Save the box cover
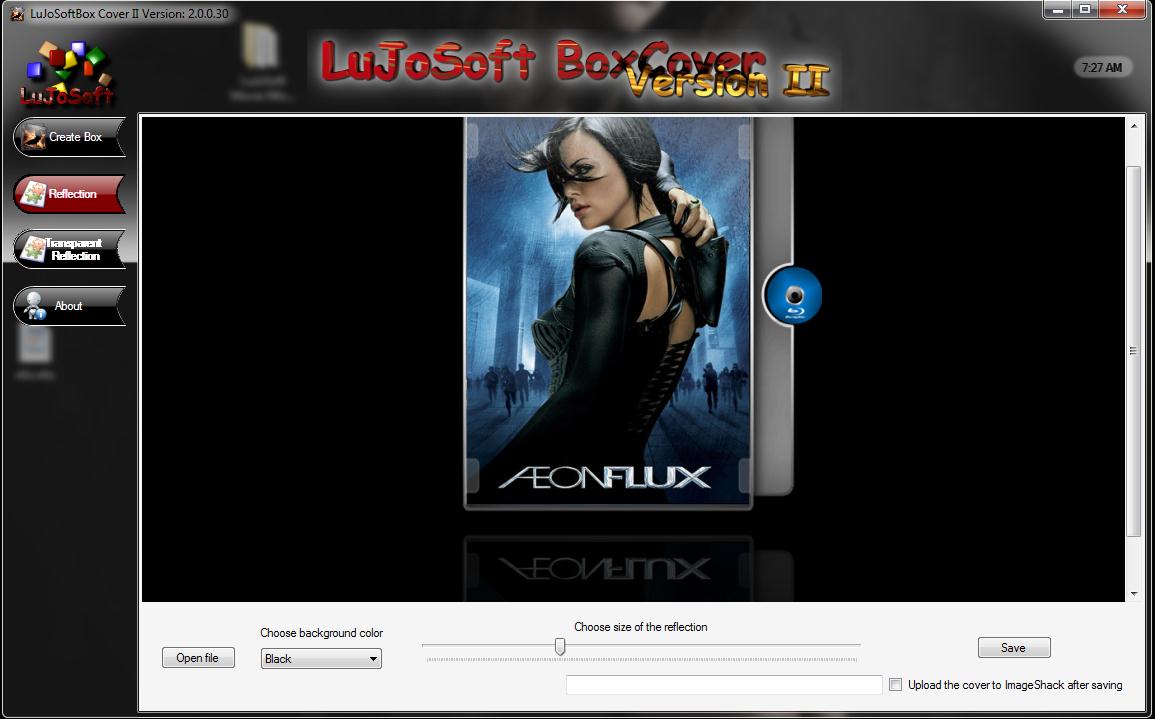1155x719 pixels. coord(1014,648)
